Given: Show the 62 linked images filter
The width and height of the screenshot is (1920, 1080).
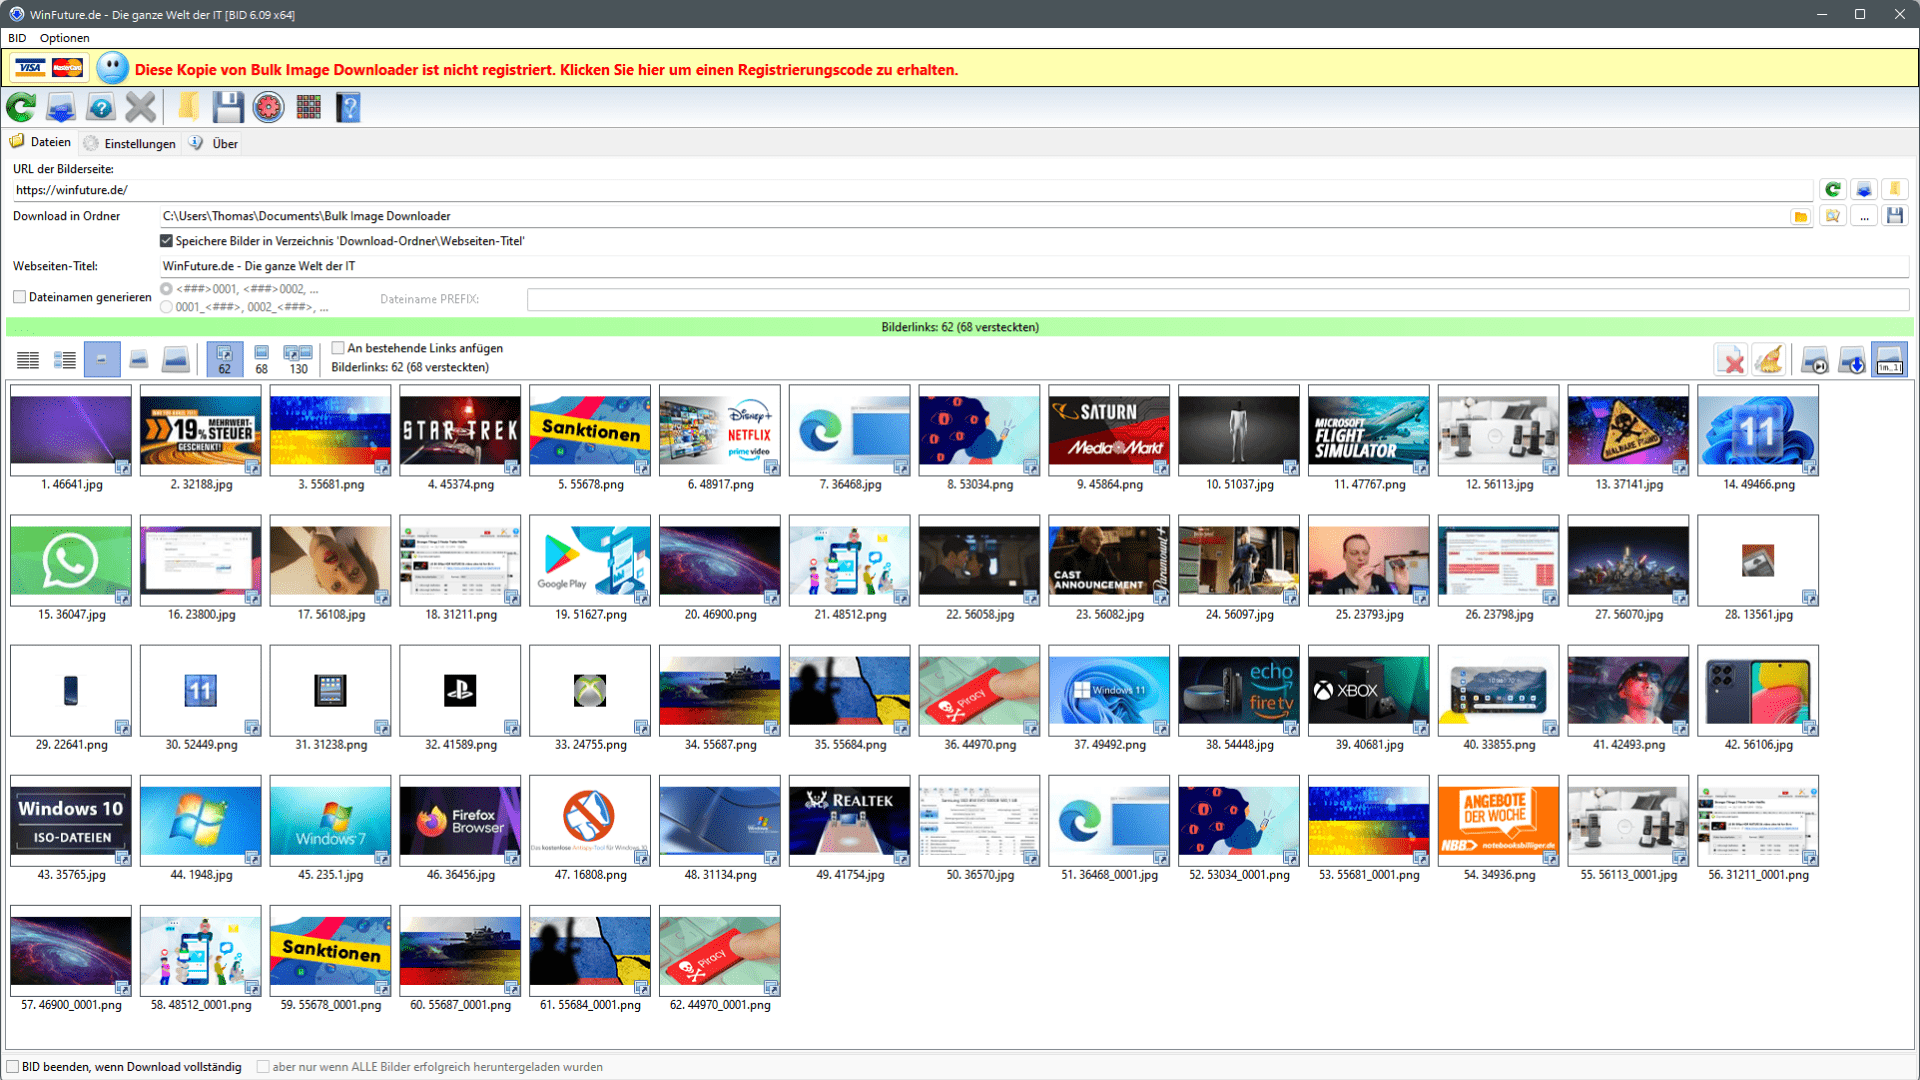Looking at the screenshot, I should click(x=224, y=360).
